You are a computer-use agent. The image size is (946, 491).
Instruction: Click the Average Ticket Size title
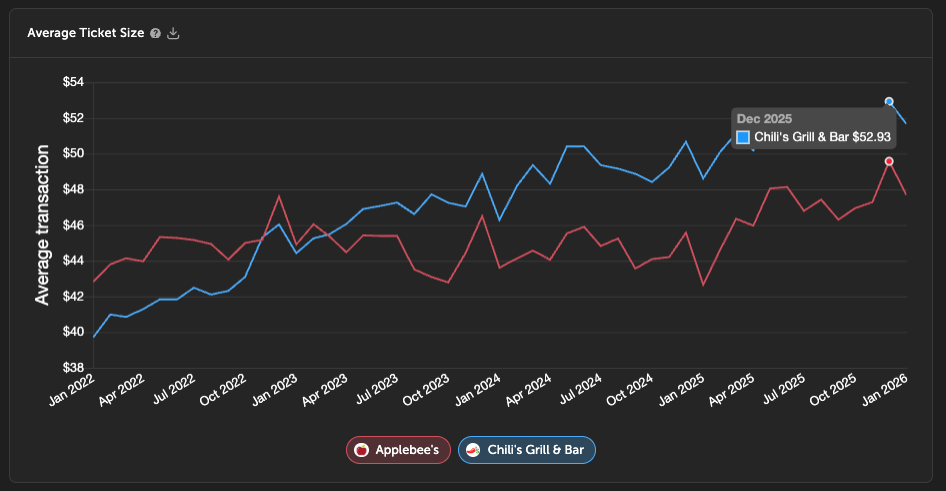point(86,33)
